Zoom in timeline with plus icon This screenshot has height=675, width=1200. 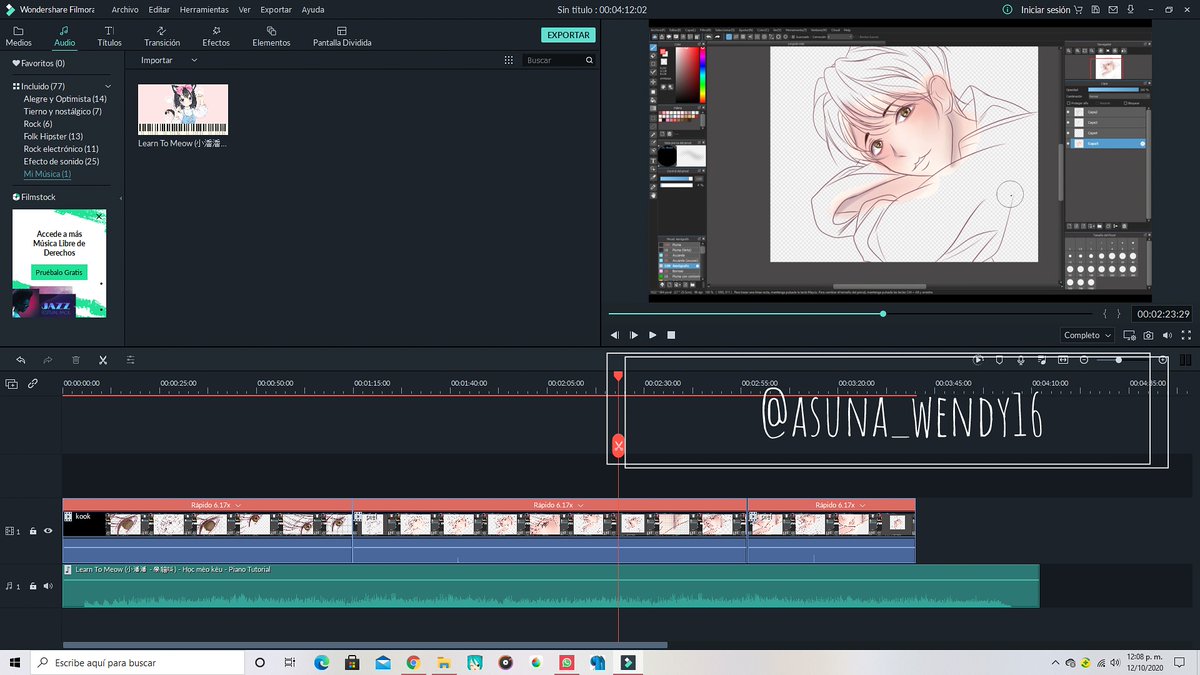point(1163,360)
